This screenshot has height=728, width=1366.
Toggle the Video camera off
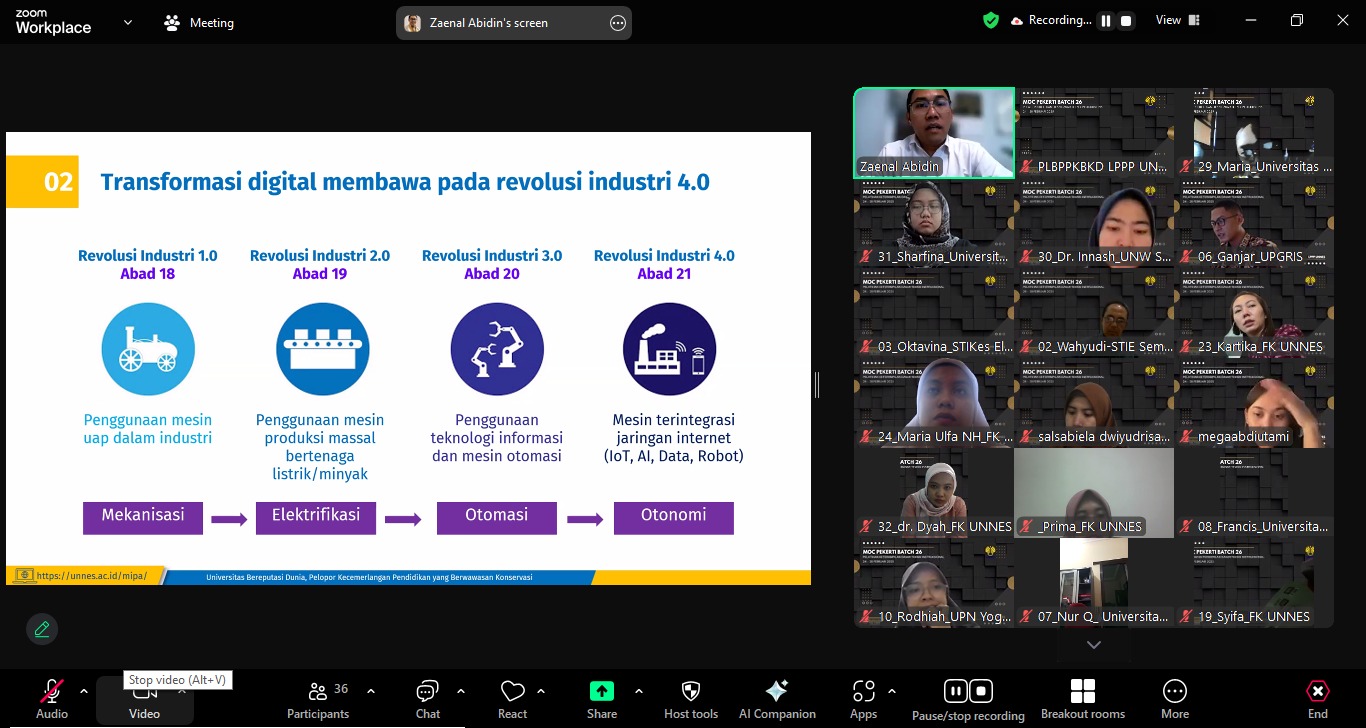(x=144, y=698)
